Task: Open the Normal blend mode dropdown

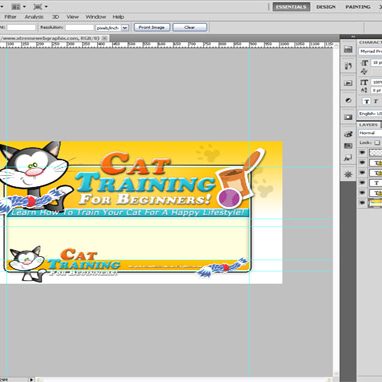Action: coord(370,133)
